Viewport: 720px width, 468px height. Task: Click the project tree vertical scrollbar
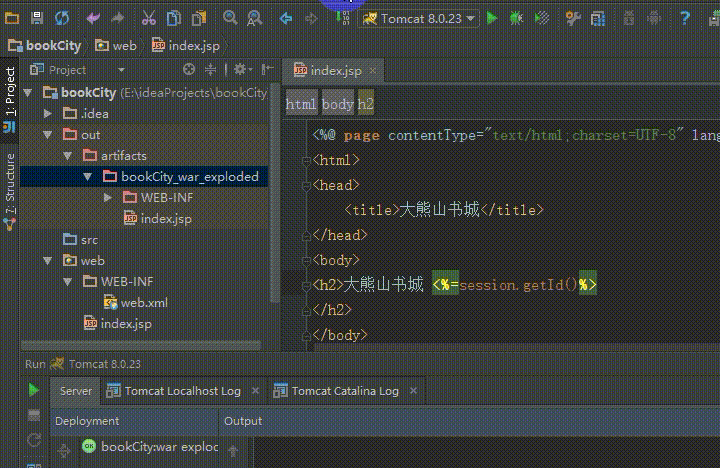275,193
